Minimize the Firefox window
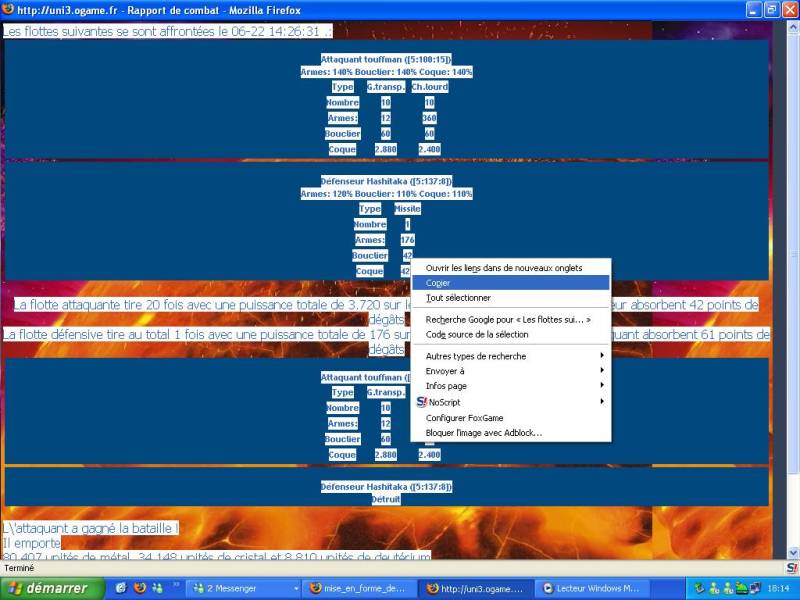Image resolution: width=800 pixels, height=600 pixels. tap(752, 10)
